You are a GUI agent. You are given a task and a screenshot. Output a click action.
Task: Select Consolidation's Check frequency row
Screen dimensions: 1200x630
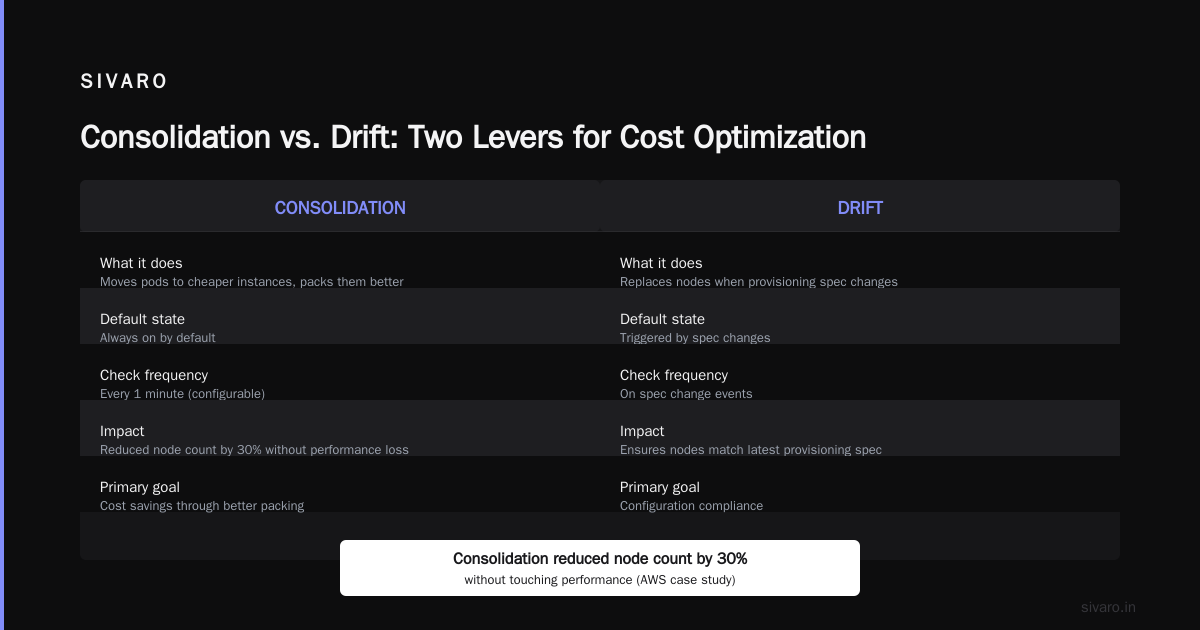click(x=340, y=384)
